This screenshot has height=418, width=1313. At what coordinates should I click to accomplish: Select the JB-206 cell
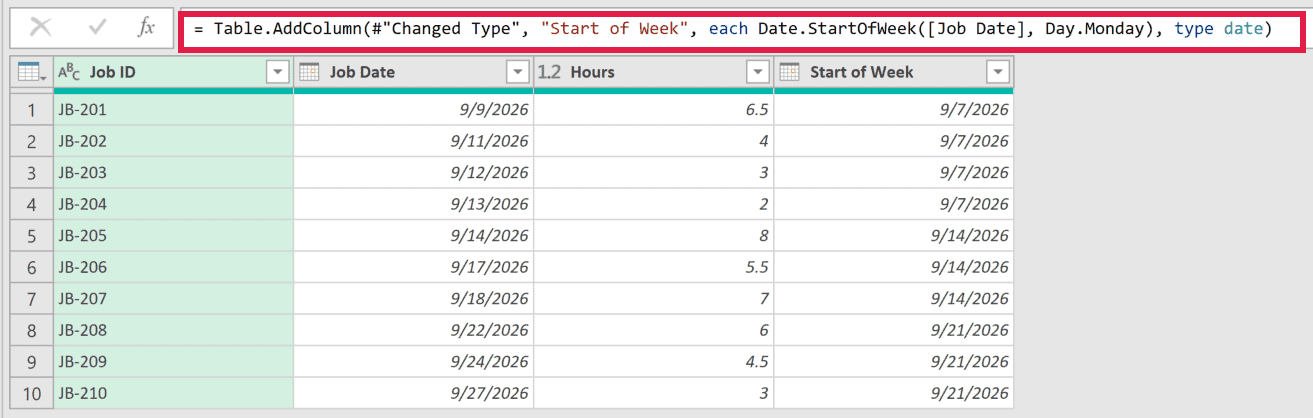173,267
